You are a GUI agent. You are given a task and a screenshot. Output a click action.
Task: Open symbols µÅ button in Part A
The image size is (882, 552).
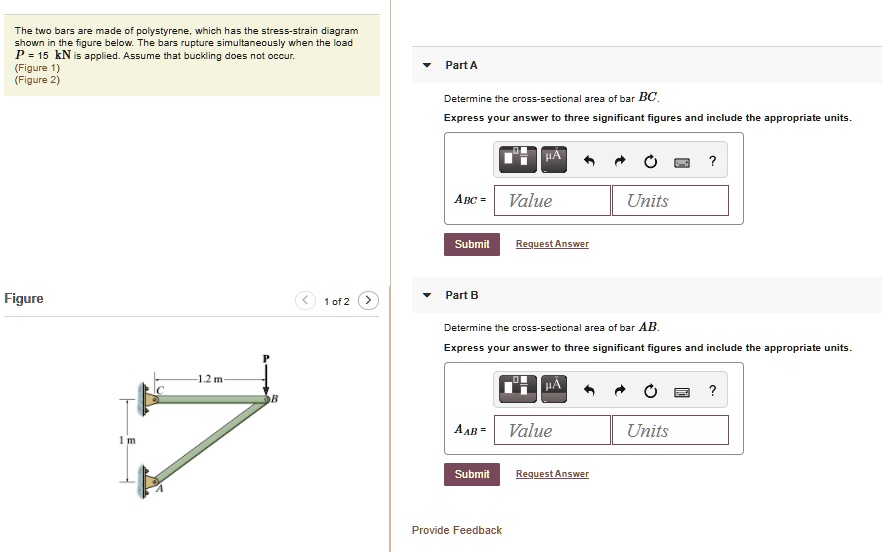554,159
